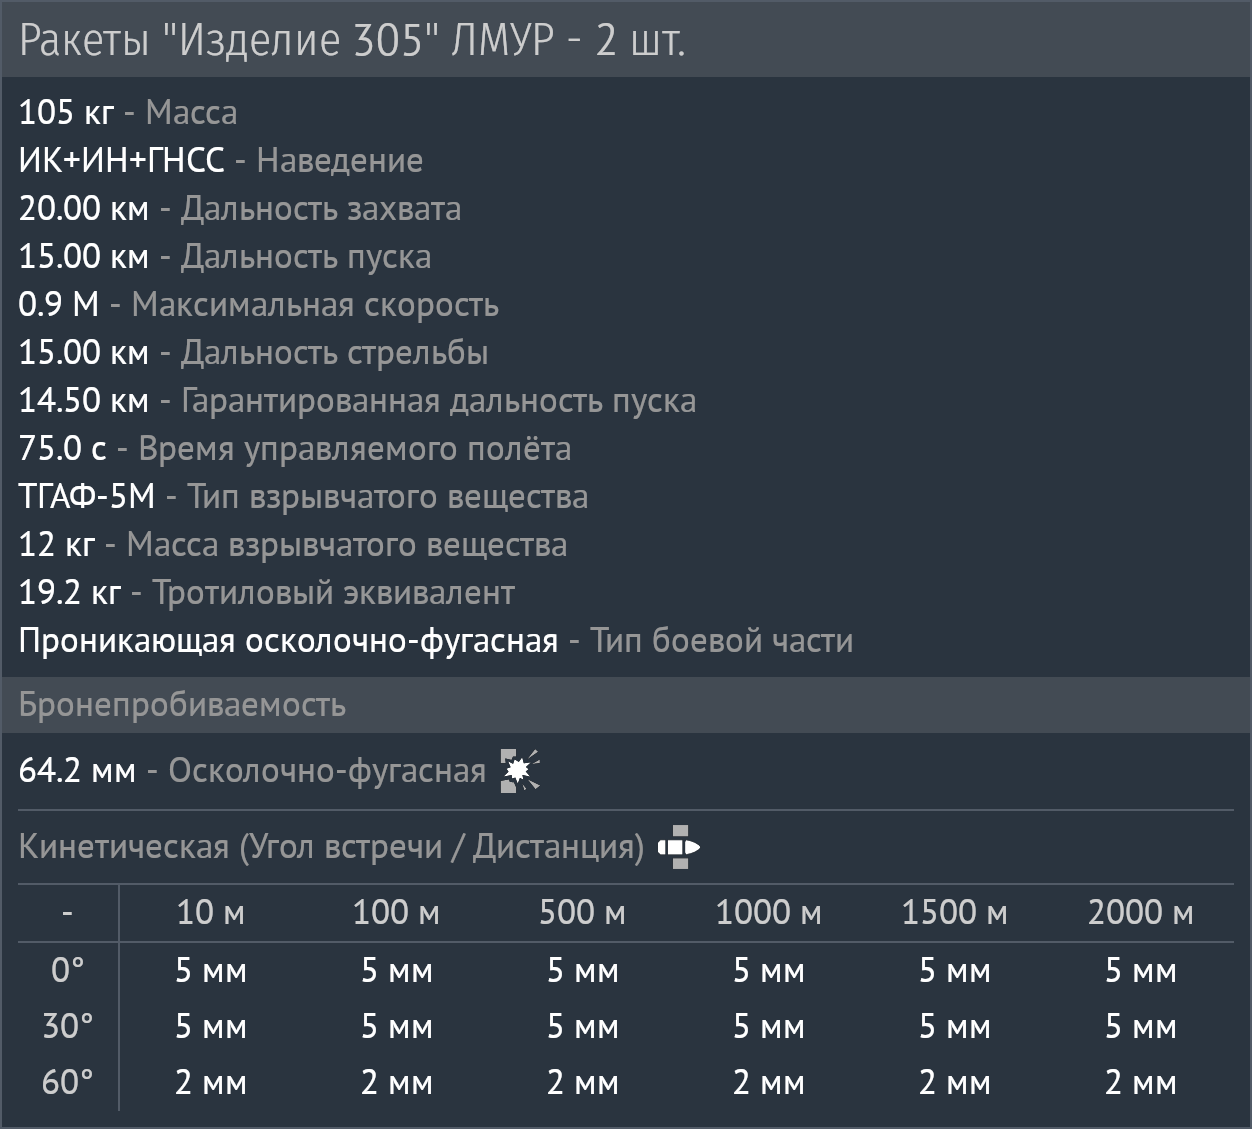The width and height of the screenshot is (1252, 1129).
Task: Click the '1000 м' column header
Action: (x=768, y=913)
